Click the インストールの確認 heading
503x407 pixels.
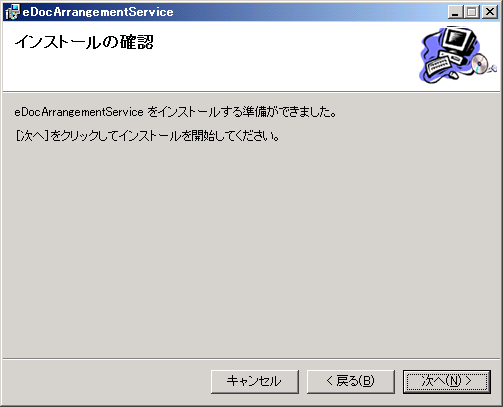pos(84,42)
